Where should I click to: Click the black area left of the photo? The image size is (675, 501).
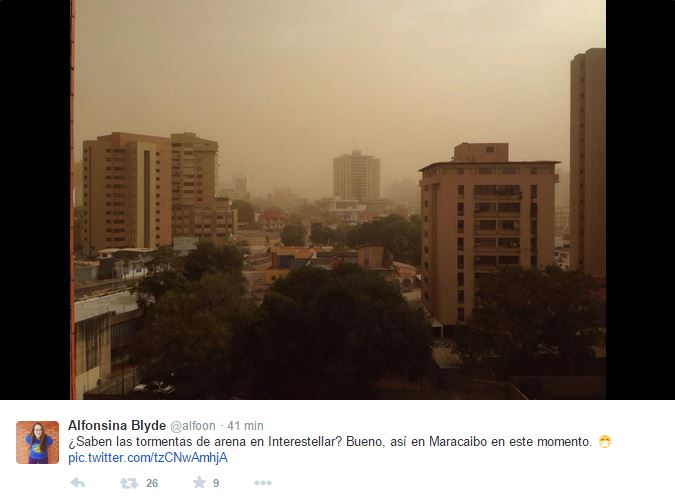[x=35, y=200]
